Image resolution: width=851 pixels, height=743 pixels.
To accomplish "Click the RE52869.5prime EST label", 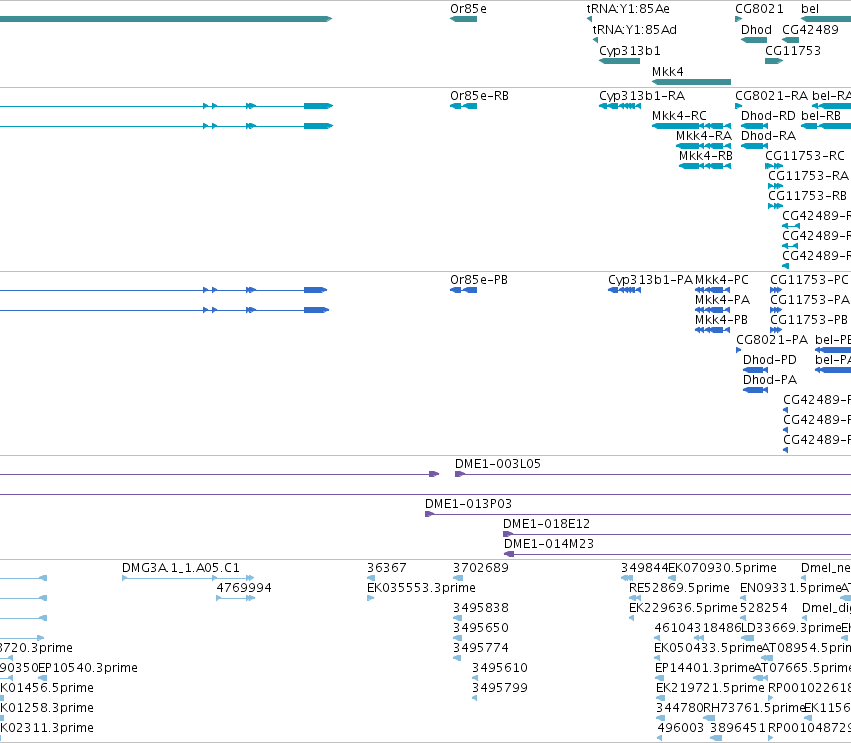I will (x=679, y=588).
